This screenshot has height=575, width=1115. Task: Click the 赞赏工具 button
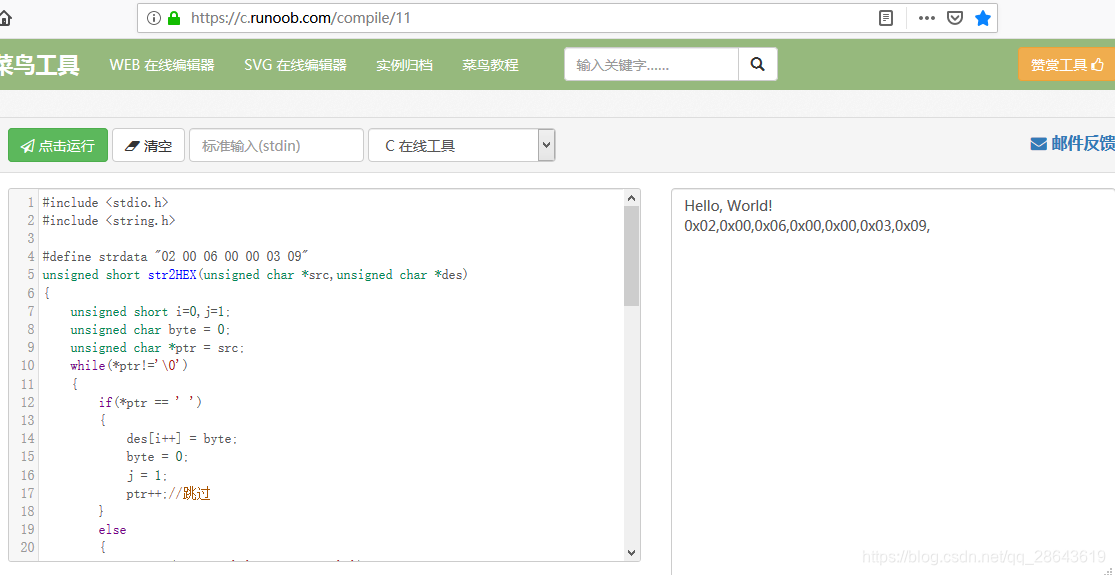click(1067, 65)
